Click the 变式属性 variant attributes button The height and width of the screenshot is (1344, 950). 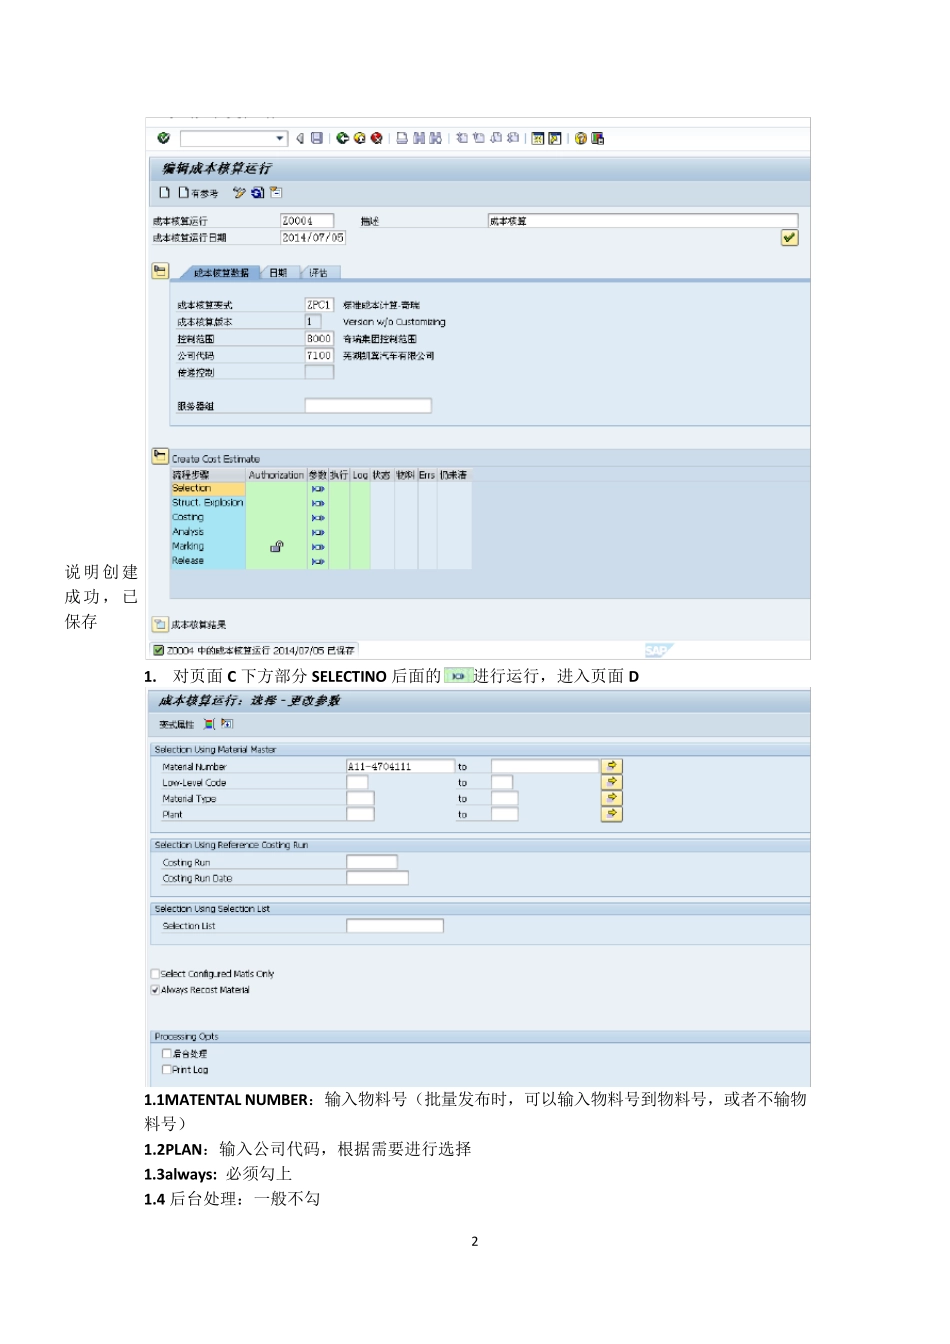[177, 724]
